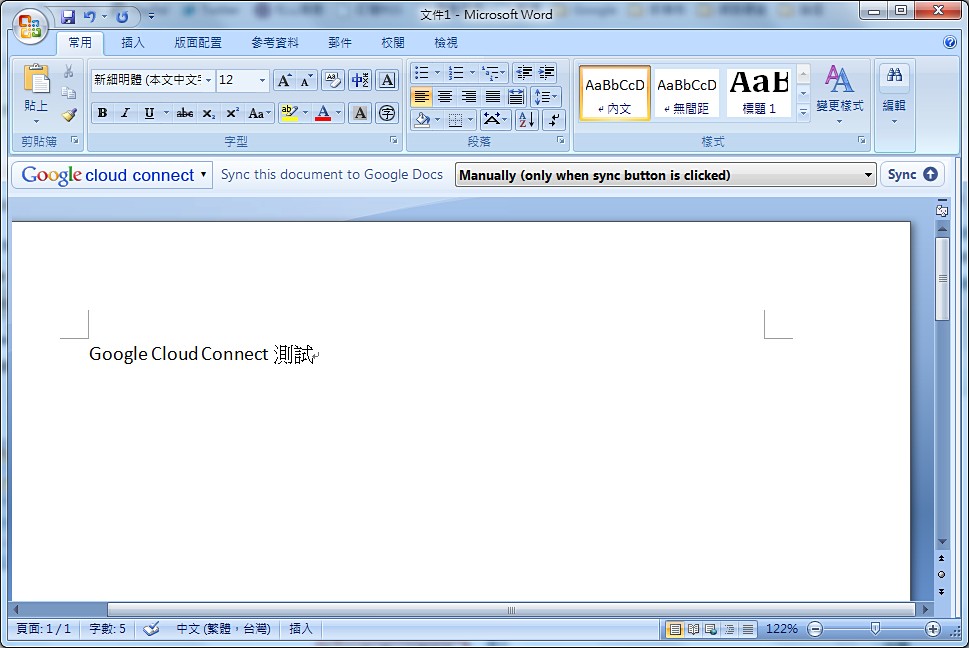Open the Google cloud connect menu
The width and height of the screenshot is (969, 648).
[x=112, y=175]
